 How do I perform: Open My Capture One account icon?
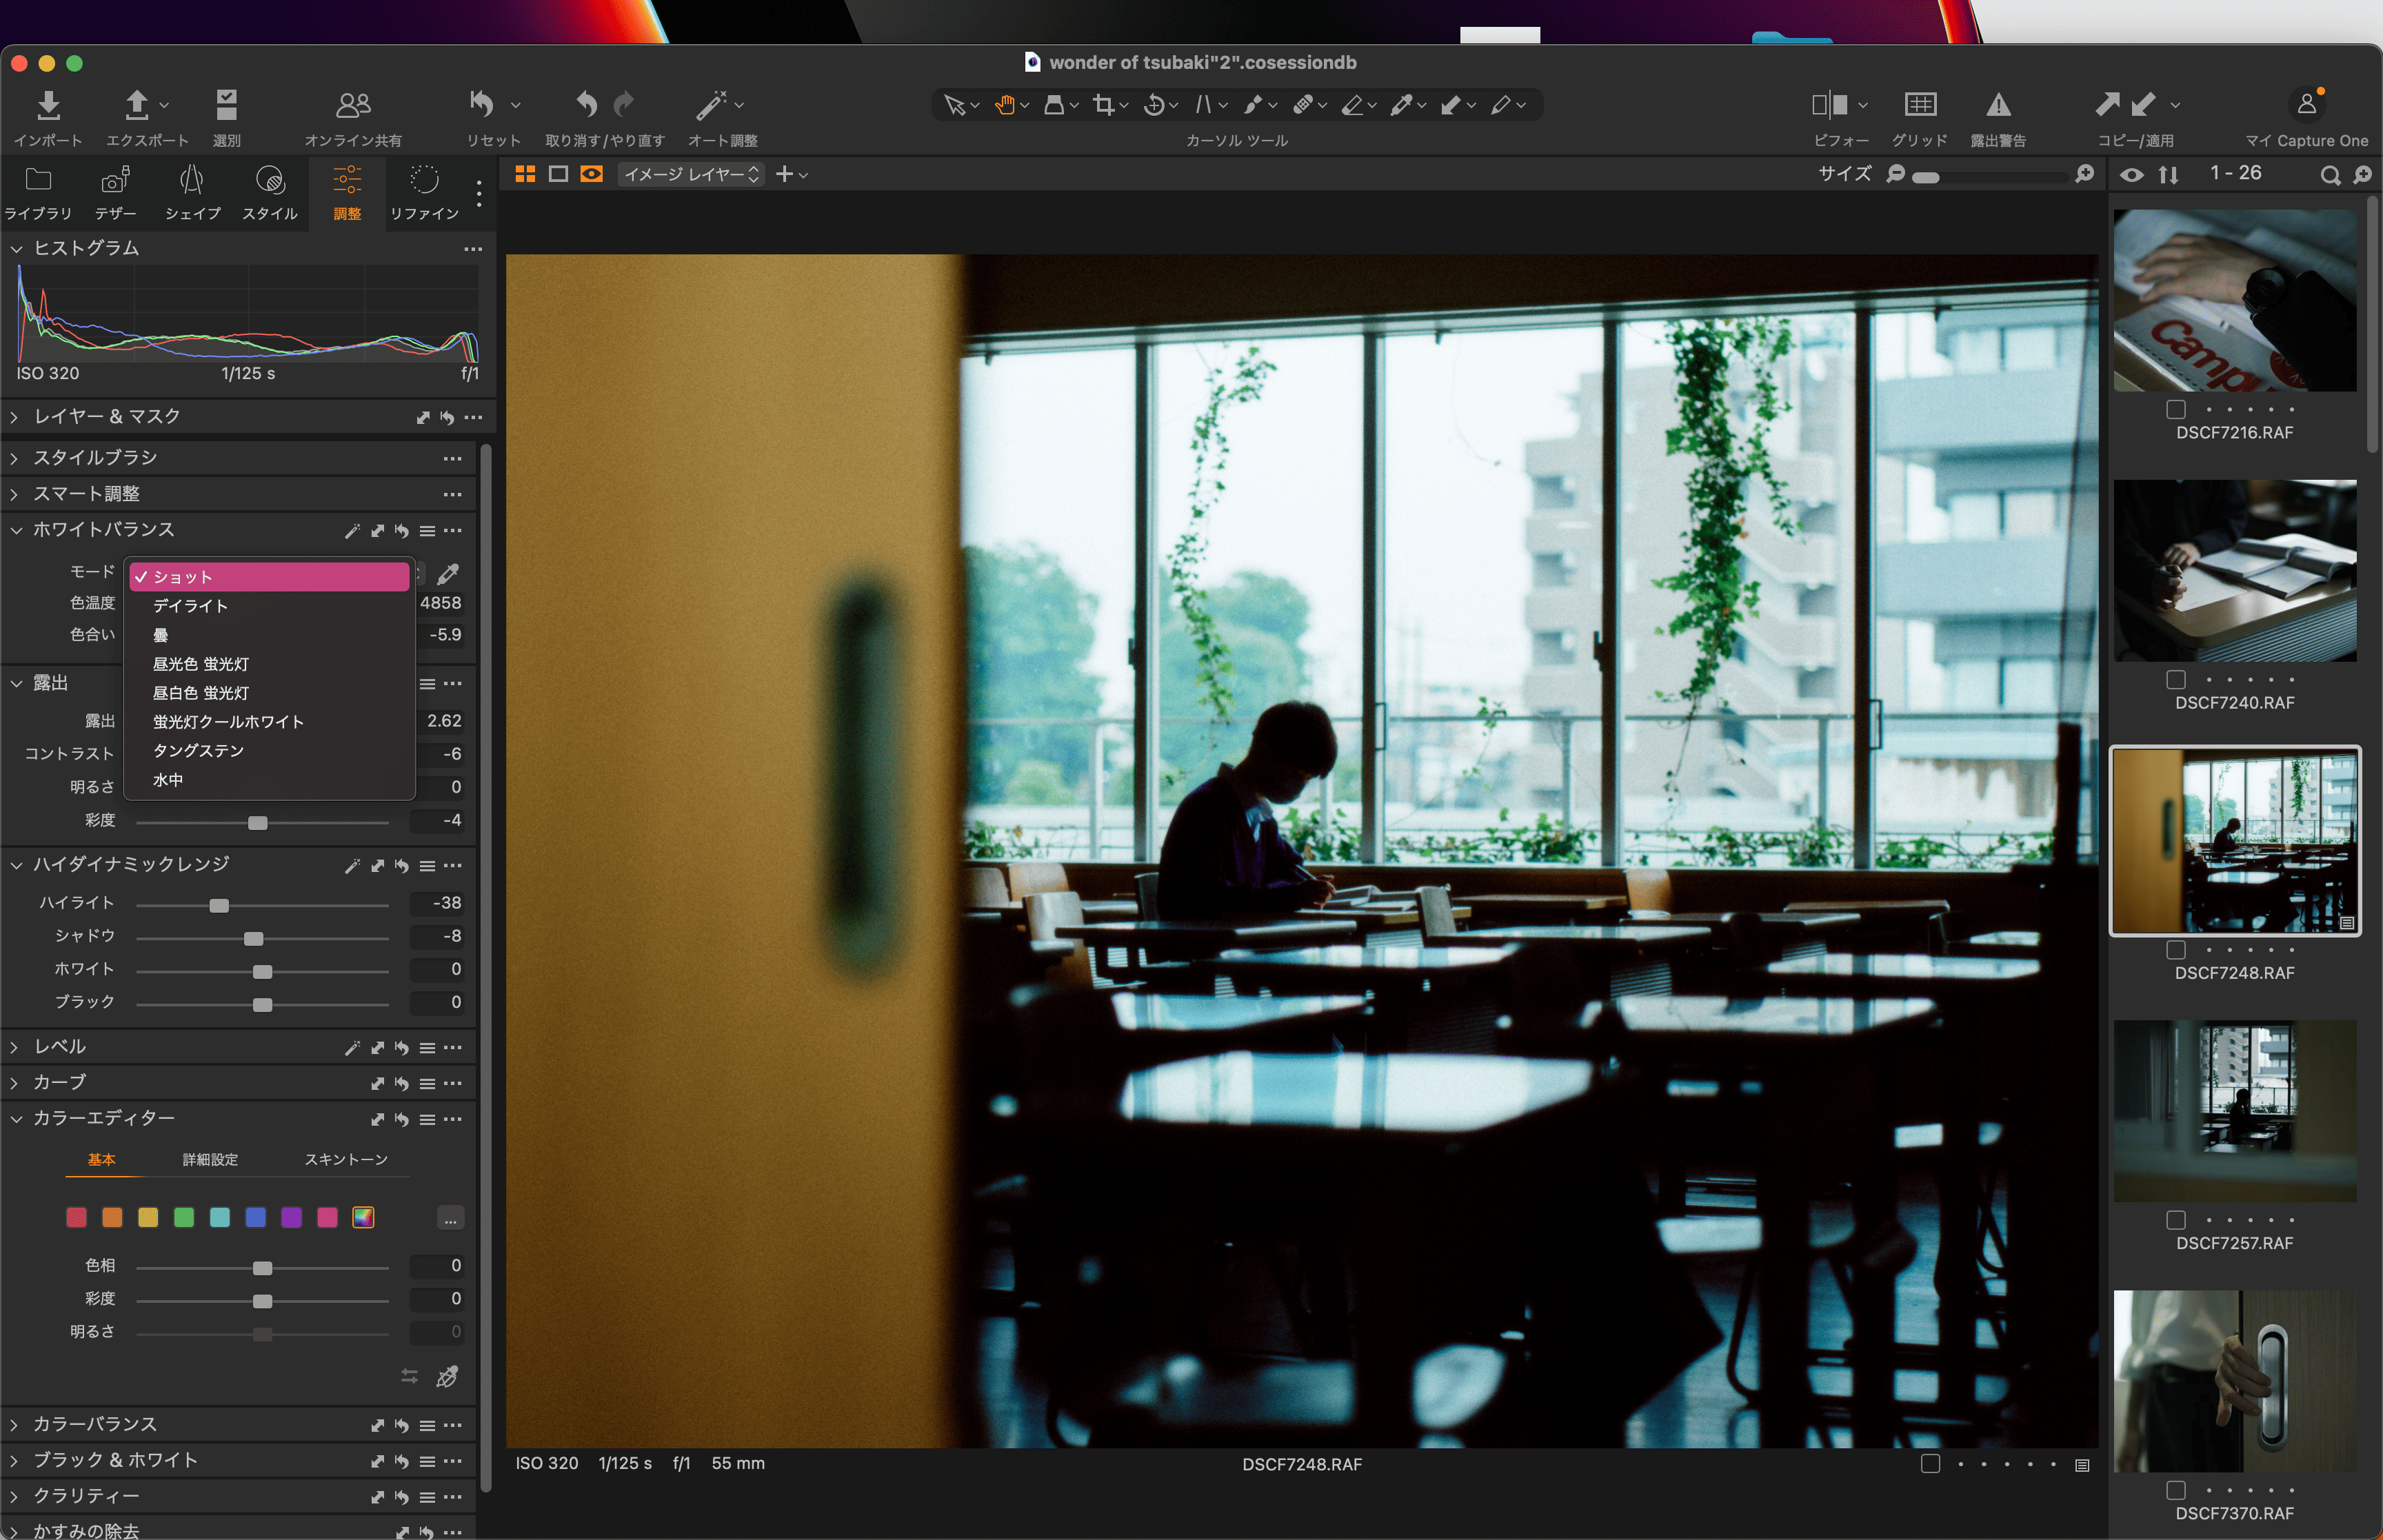[2306, 104]
